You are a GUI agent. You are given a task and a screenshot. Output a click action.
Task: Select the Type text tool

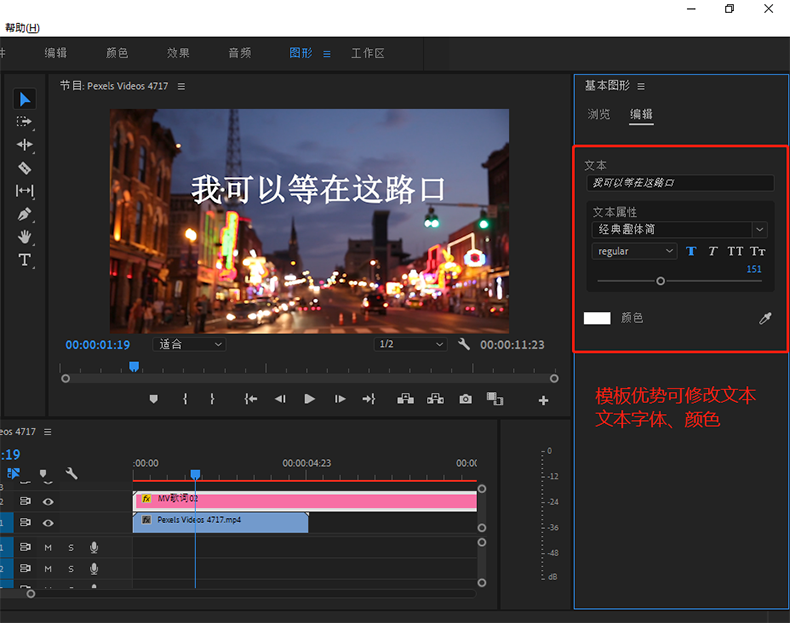25,260
